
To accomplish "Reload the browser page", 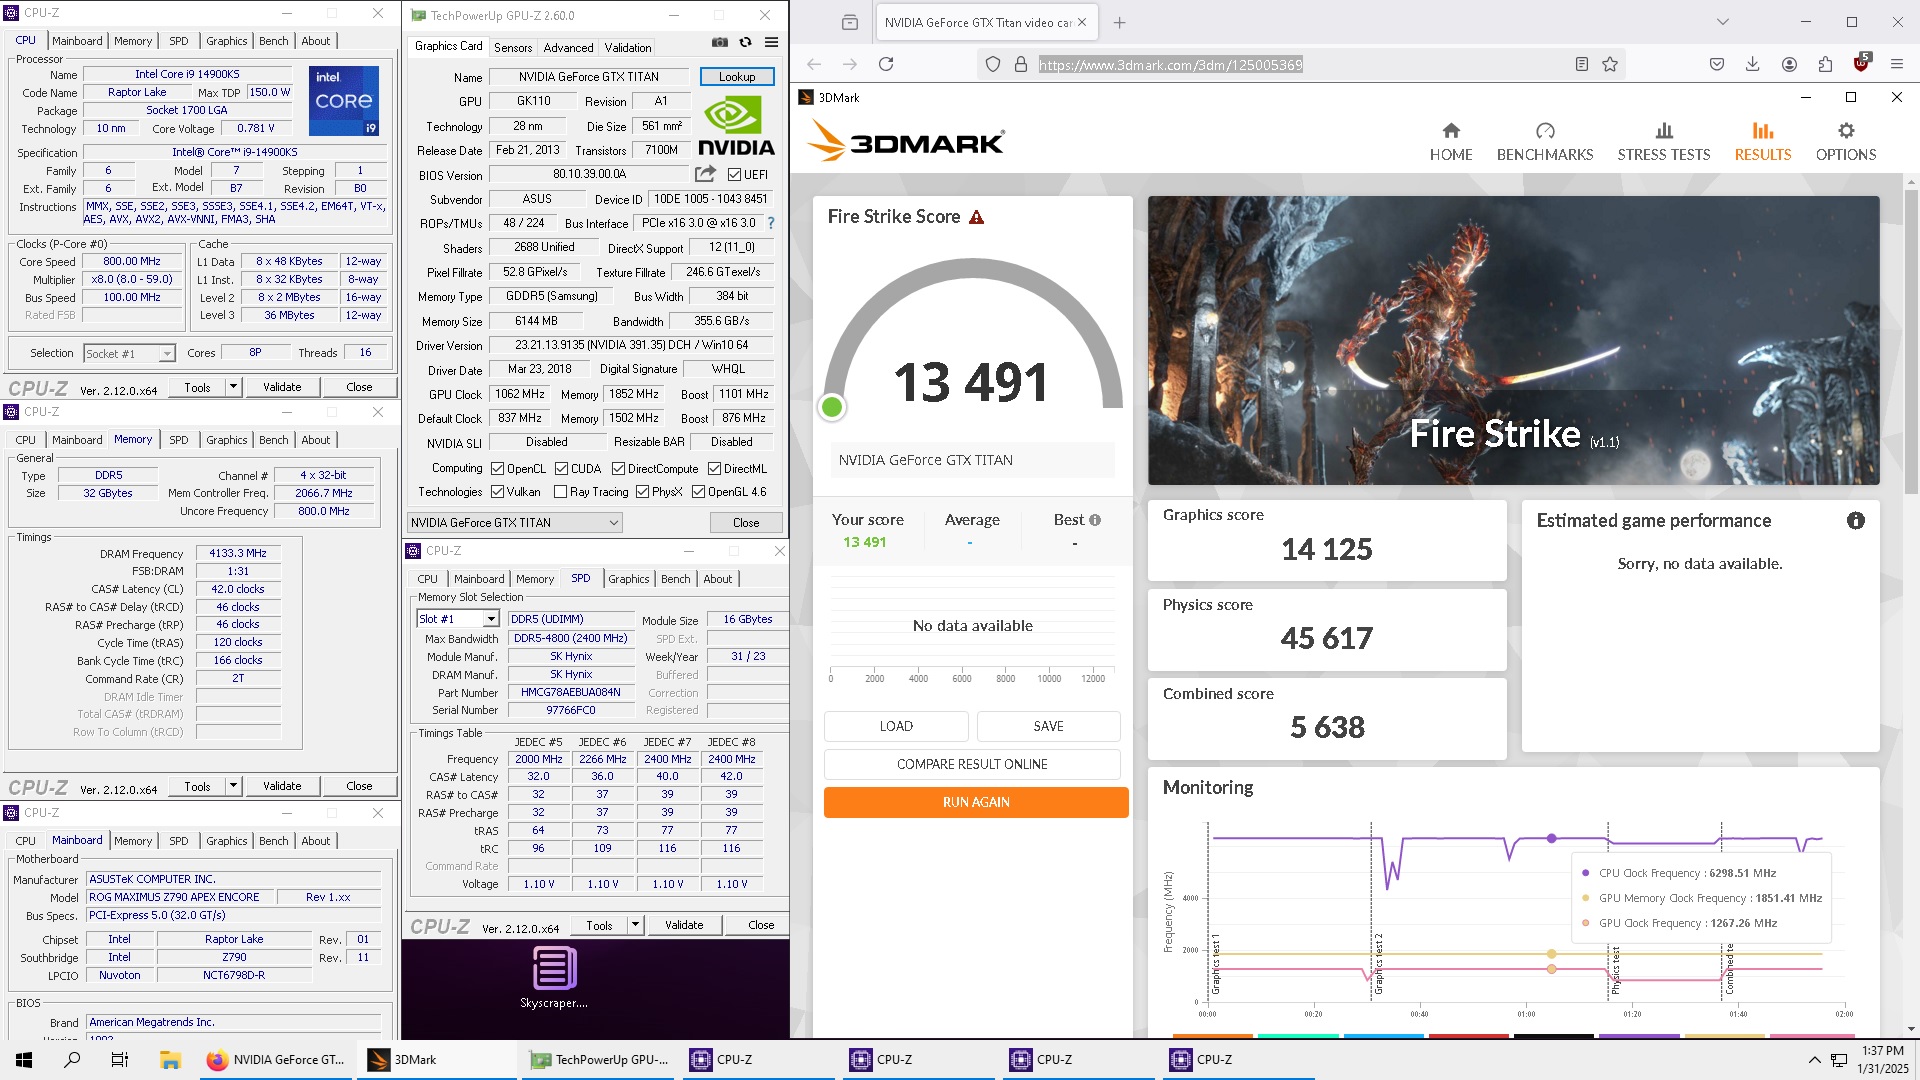I will pyautogui.click(x=886, y=64).
